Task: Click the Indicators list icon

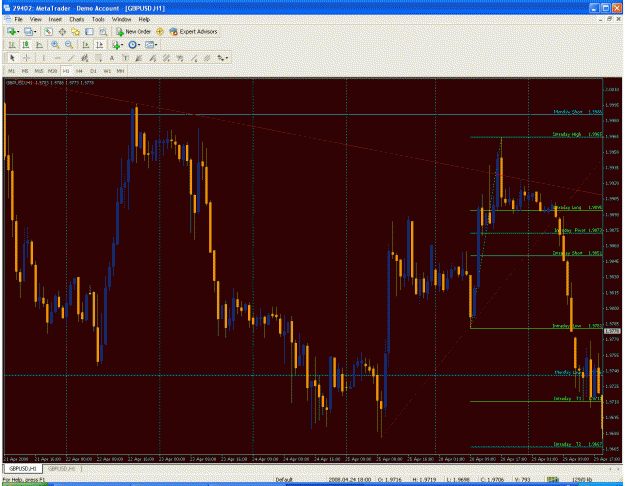Action: click(116, 45)
